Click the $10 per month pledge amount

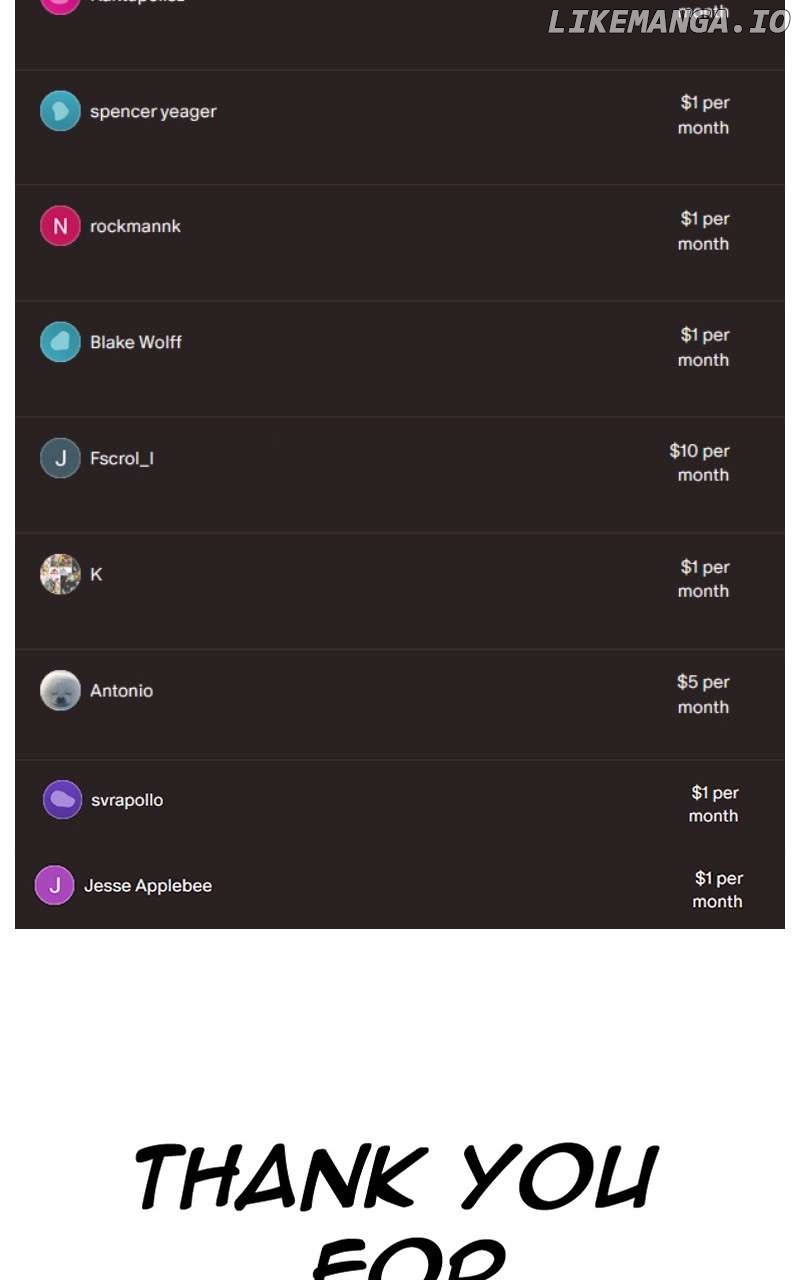point(700,463)
